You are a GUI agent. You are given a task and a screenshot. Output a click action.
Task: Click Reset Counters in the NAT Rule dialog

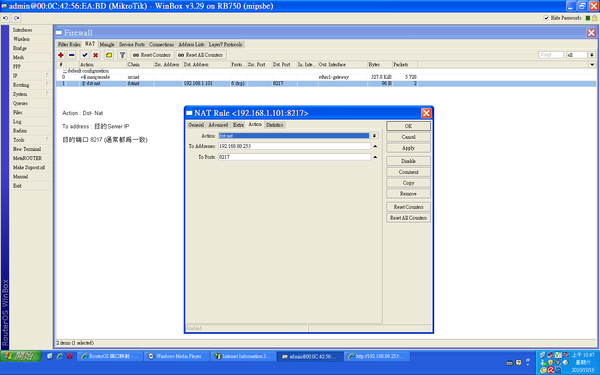click(408, 207)
